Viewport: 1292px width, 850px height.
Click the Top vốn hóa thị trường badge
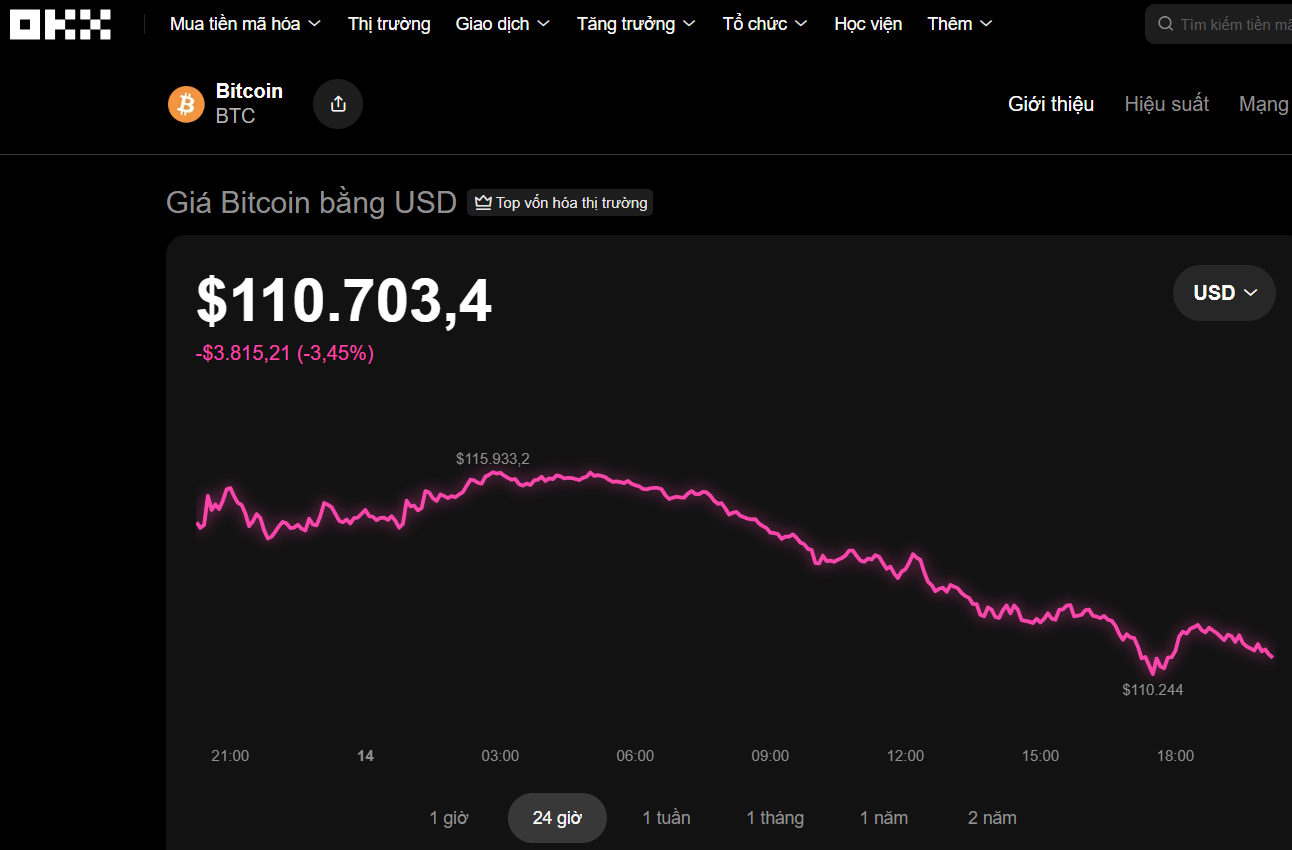[x=560, y=203]
